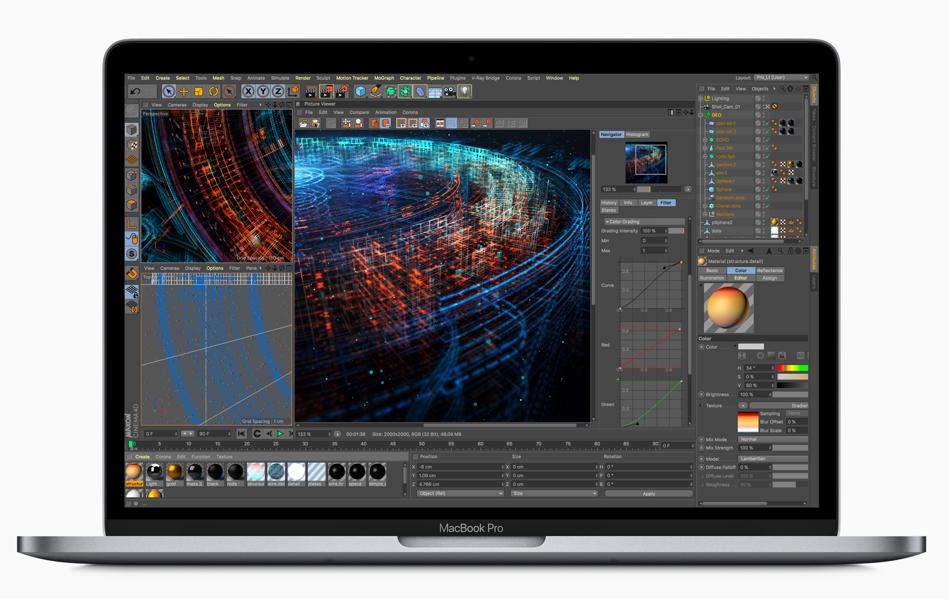Open Options menu in Perspective viewport
Image resolution: width=949 pixels, height=599 pixels.
pyautogui.click(x=222, y=105)
